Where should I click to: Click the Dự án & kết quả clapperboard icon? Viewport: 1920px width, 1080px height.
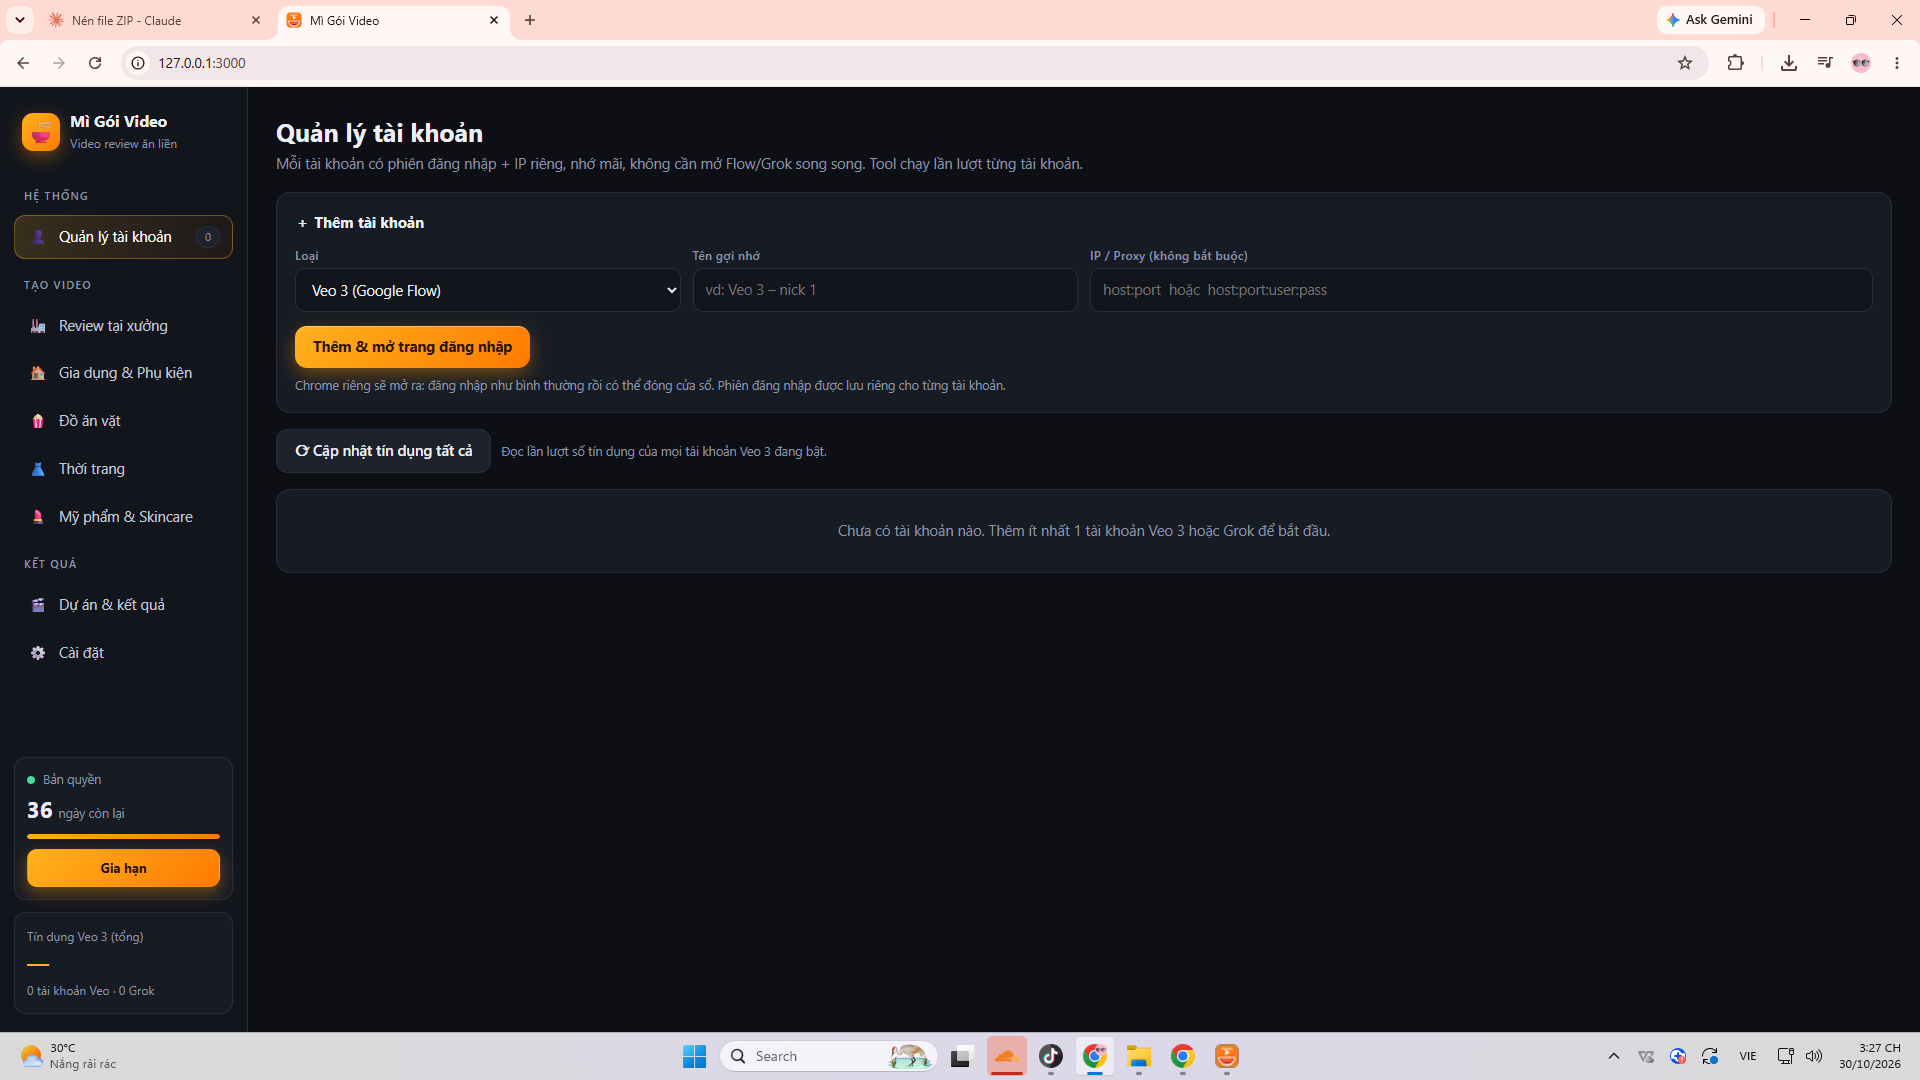(38, 605)
